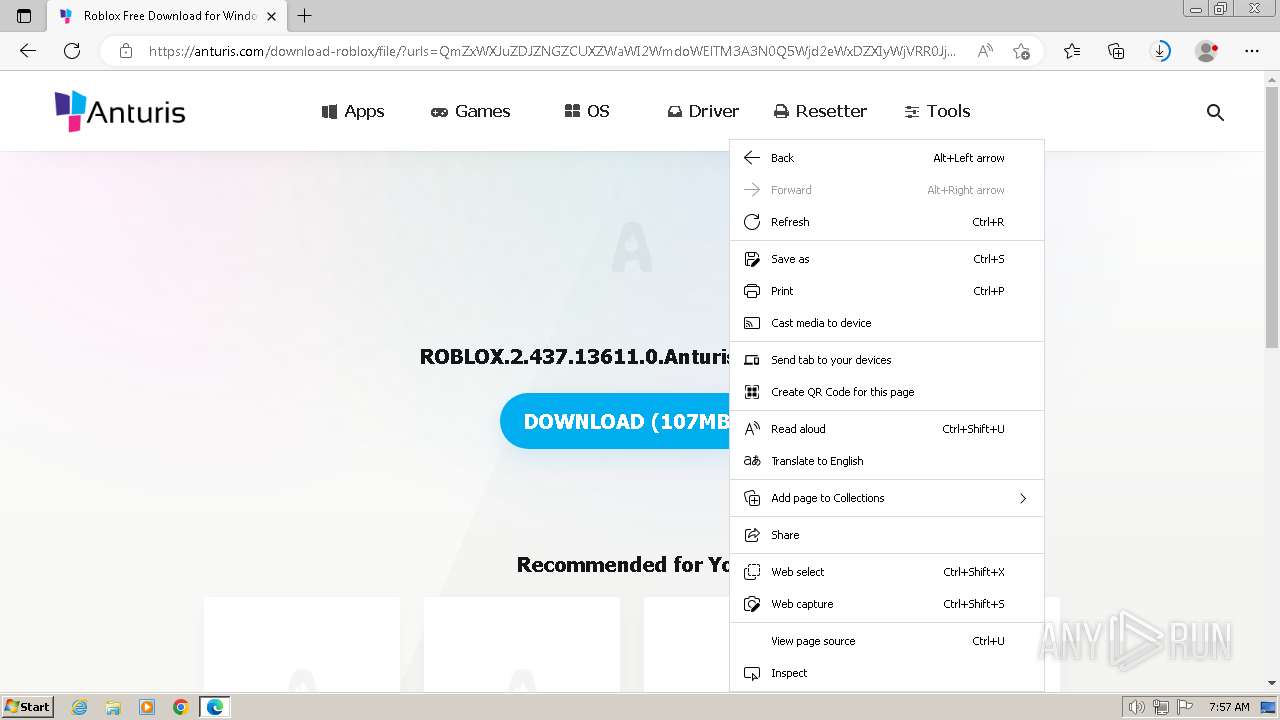
Task: Click the Action Center flag tray icon
Action: click(x=1185, y=707)
